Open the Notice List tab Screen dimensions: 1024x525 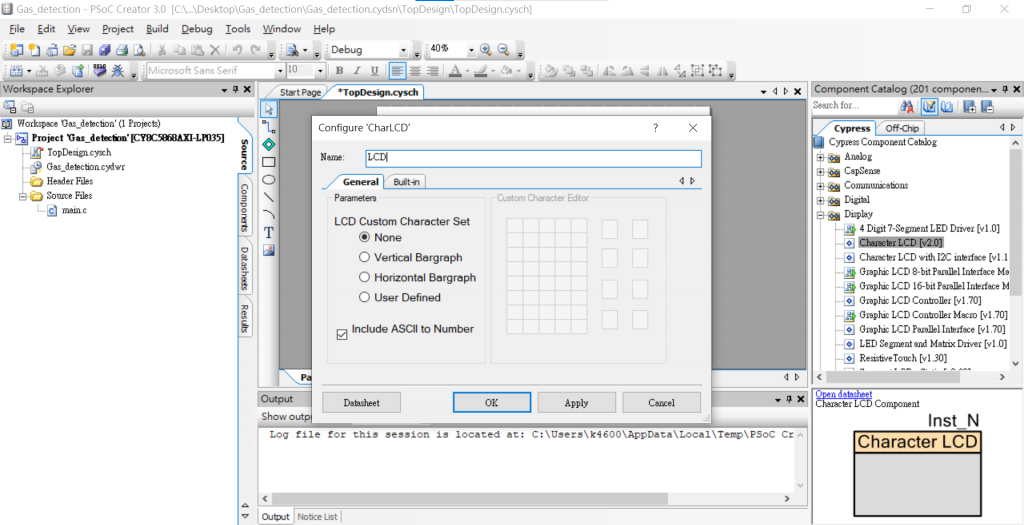[318, 517]
